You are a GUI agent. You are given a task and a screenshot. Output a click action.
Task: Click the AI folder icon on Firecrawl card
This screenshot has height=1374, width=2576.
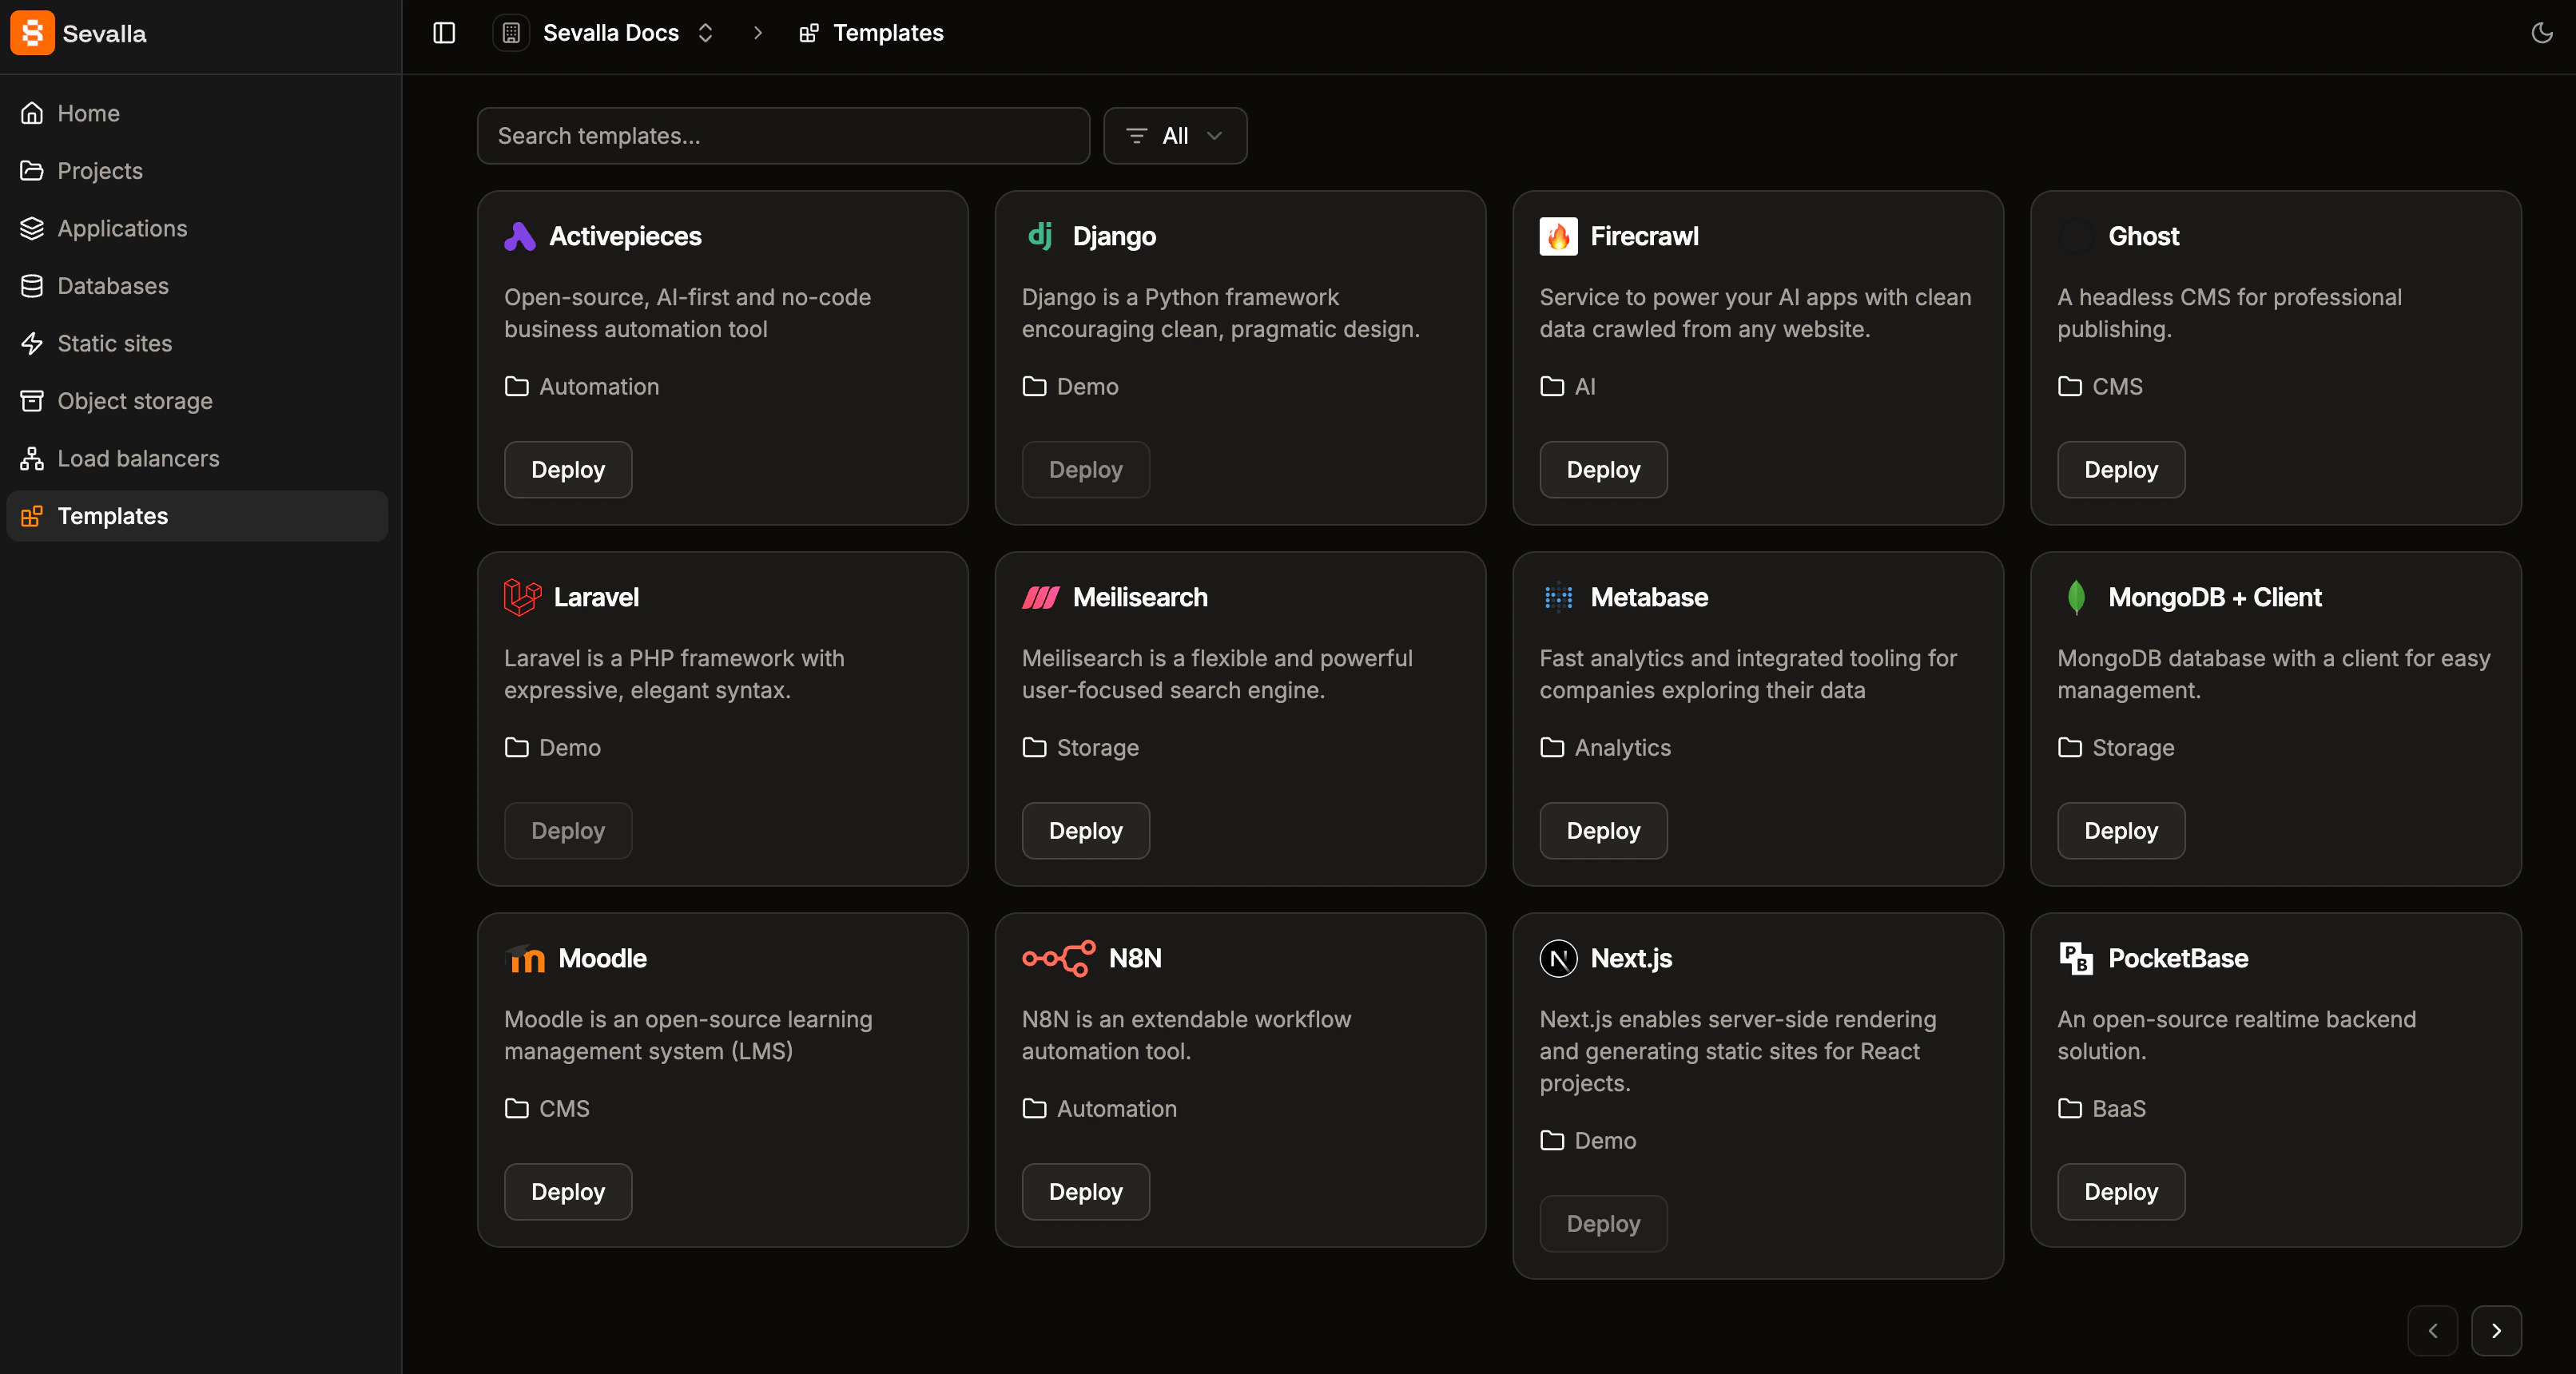point(1552,386)
